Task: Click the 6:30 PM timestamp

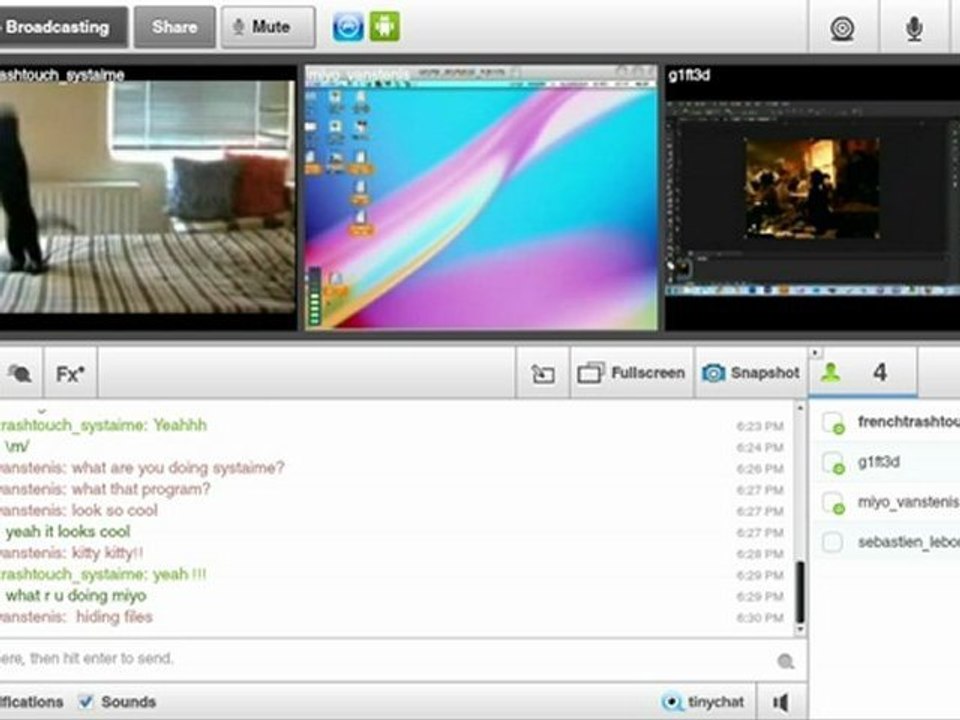Action: coord(760,618)
